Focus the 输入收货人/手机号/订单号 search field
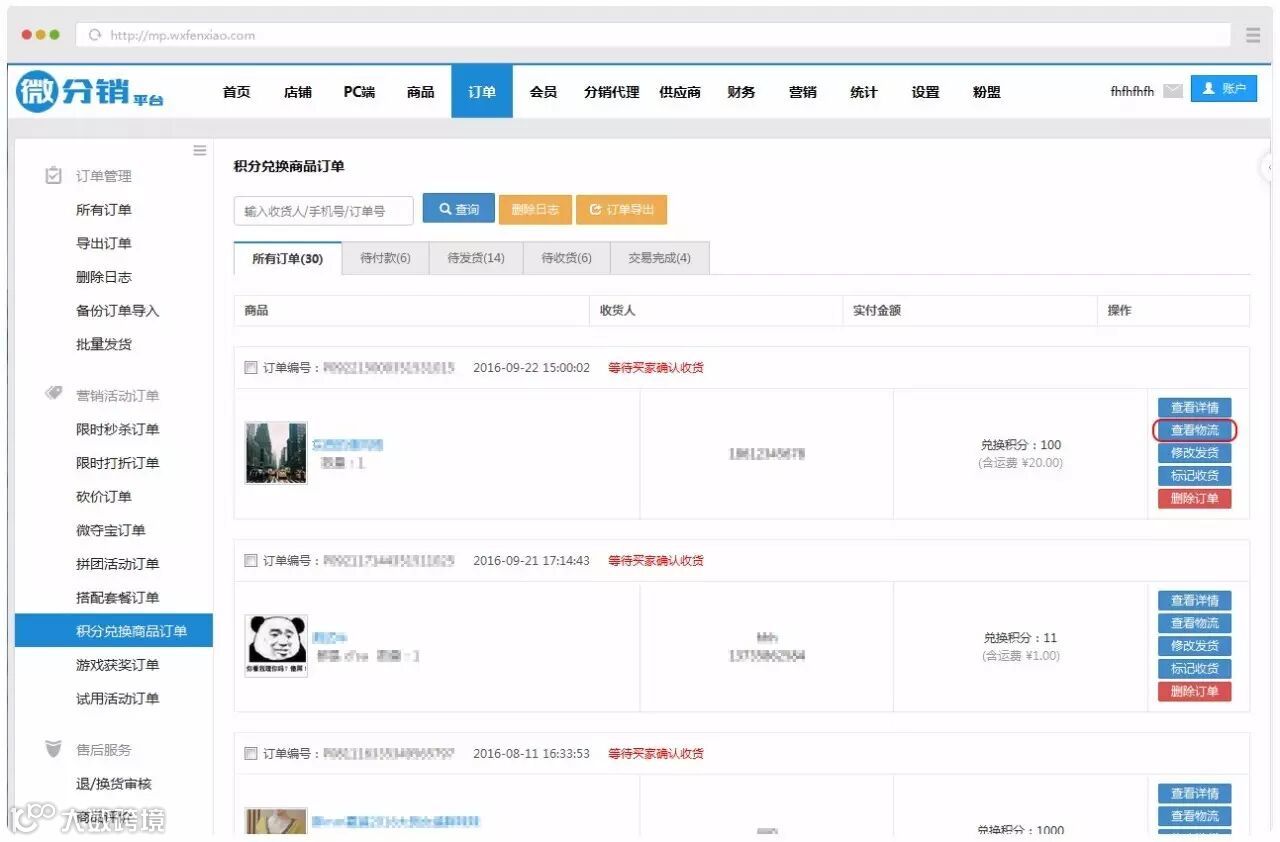This screenshot has height=842, width=1280. [324, 211]
